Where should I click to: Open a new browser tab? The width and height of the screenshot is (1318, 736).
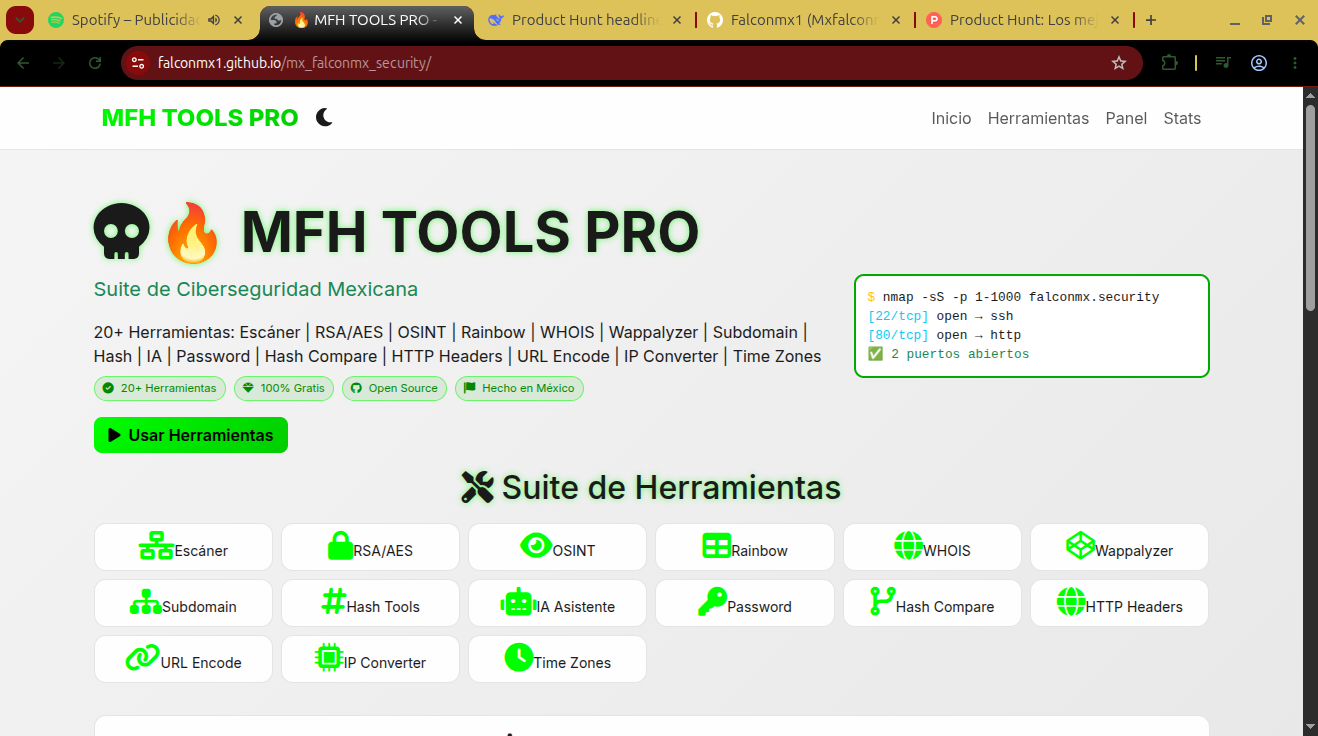1151,20
